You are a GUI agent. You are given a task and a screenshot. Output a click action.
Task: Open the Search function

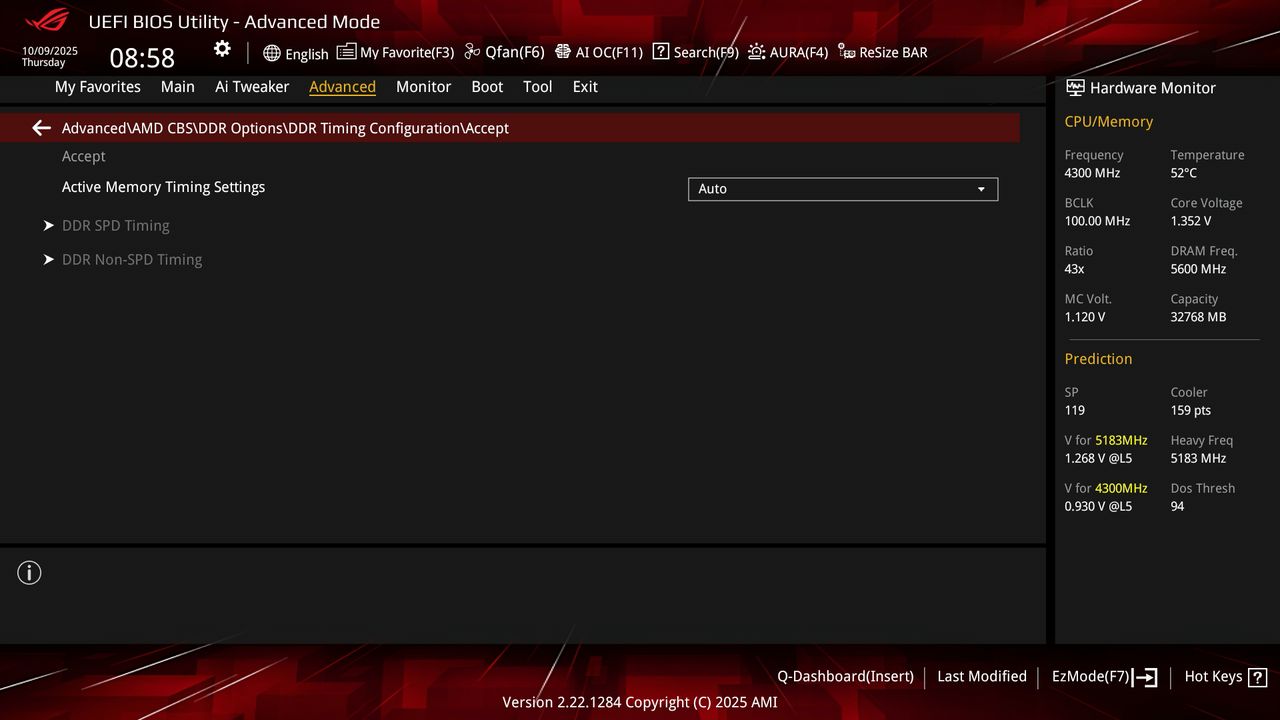[x=695, y=52]
